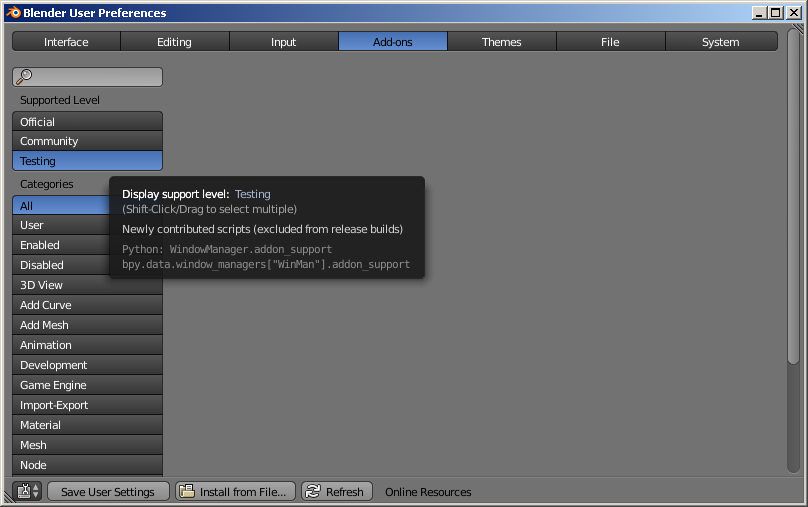Pick the Import-Export category

[87, 405]
